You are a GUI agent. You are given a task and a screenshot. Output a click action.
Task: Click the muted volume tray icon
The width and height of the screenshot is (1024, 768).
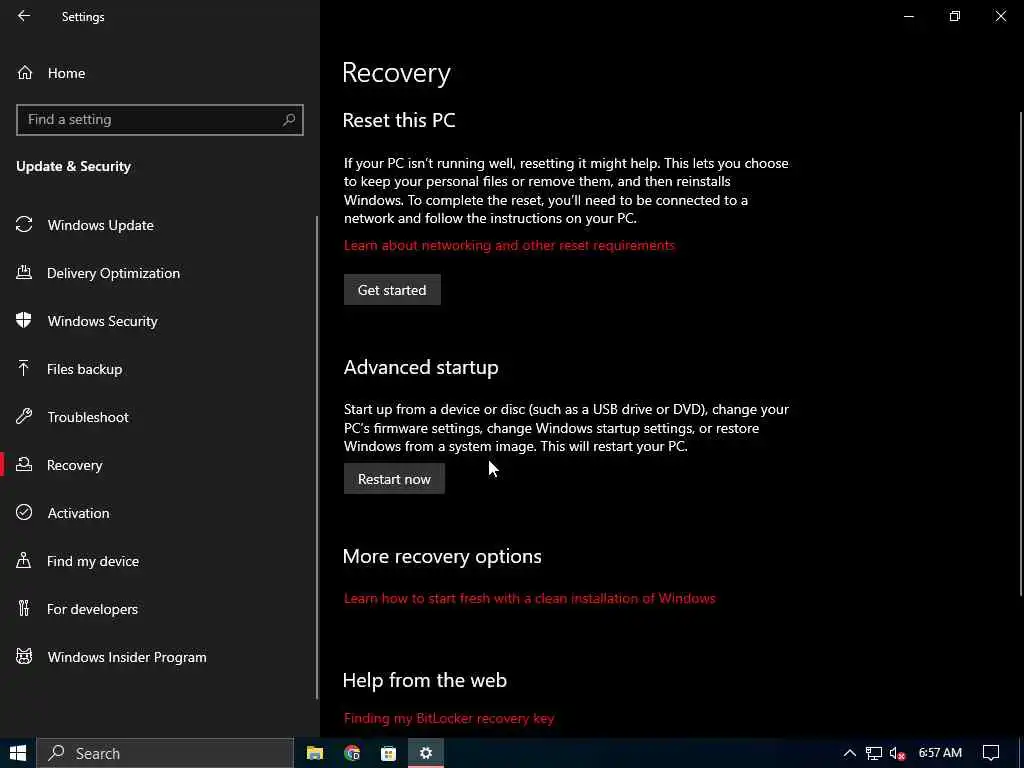(x=898, y=754)
